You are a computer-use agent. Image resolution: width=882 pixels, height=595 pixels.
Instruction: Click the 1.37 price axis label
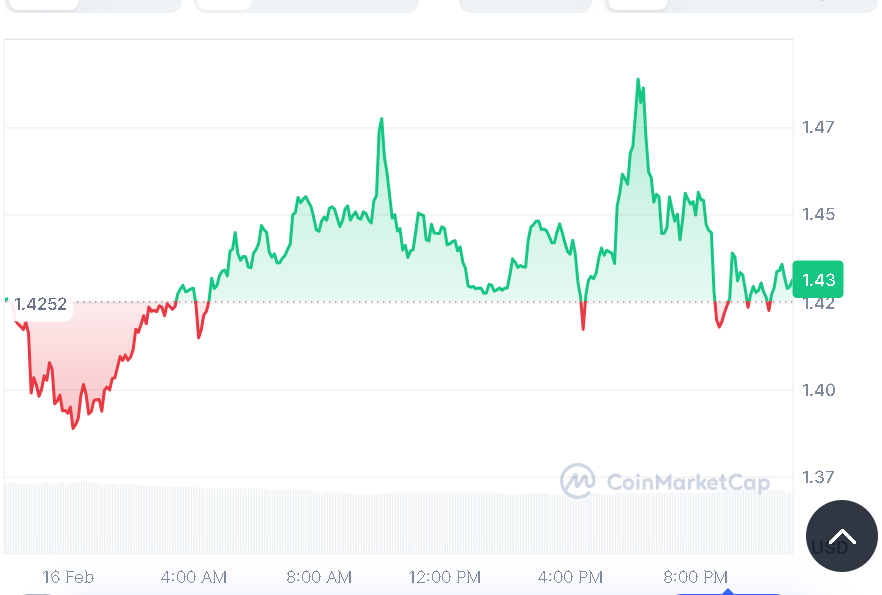click(818, 477)
